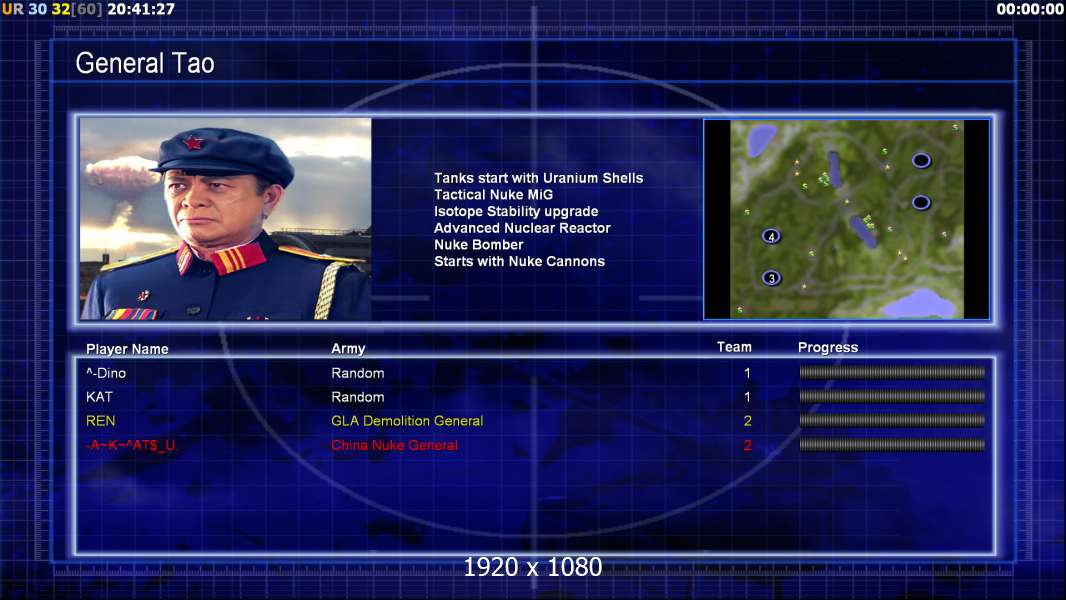Select player name -A~K~^AT$_U
This screenshot has height=600, width=1066.
click(x=131, y=446)
